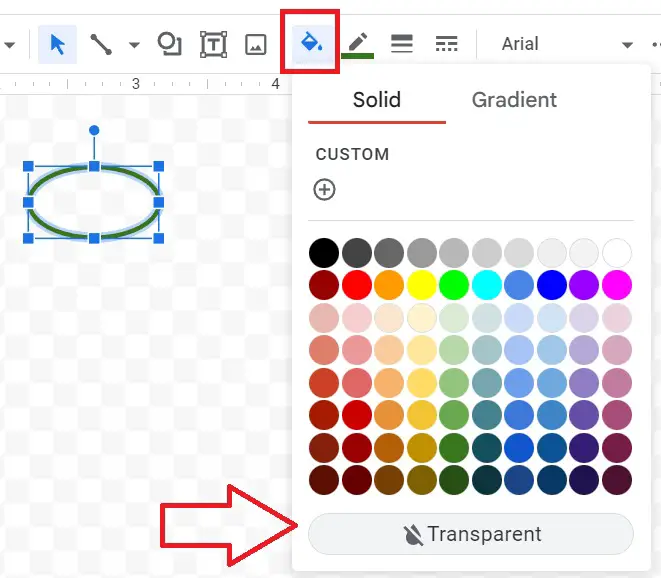Click the ellipse right middle resize handle
This screenshot has height=578, width=661.
point(159,202)
